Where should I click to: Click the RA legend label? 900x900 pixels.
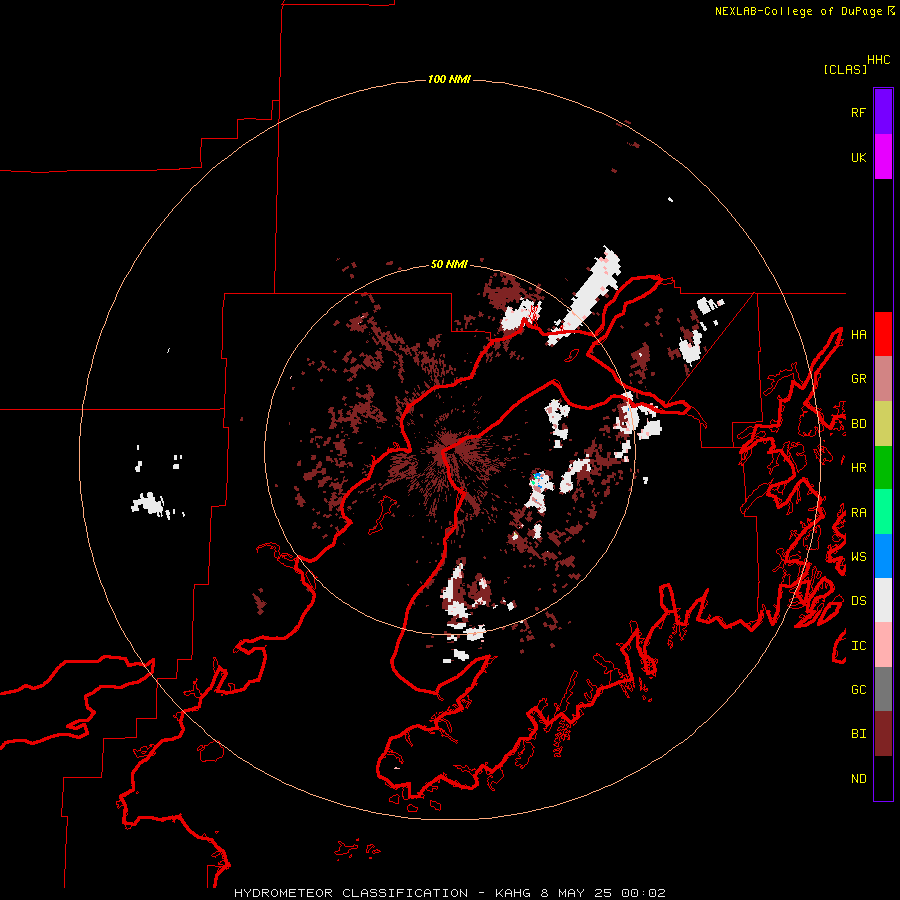coord(858,513)
